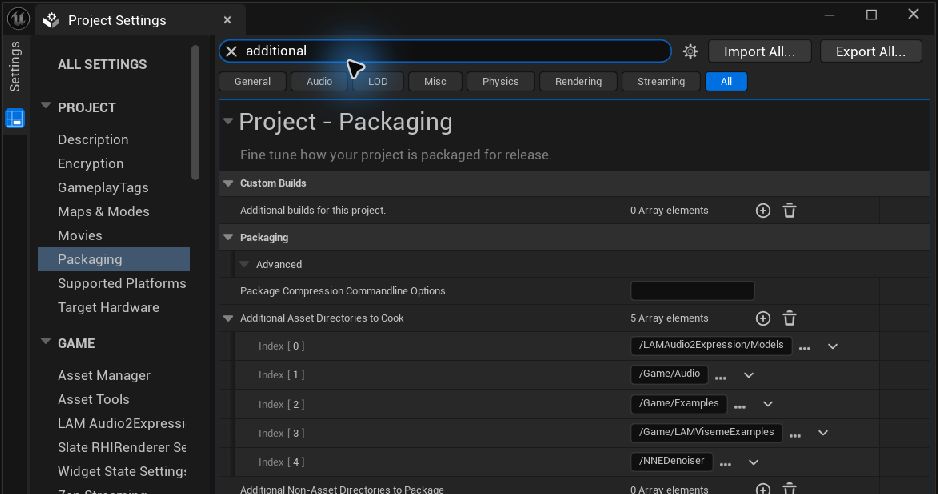Click Package Compression Commandline Options field
The height and width of the screenshot is (494, 938).
pos(692,291)
